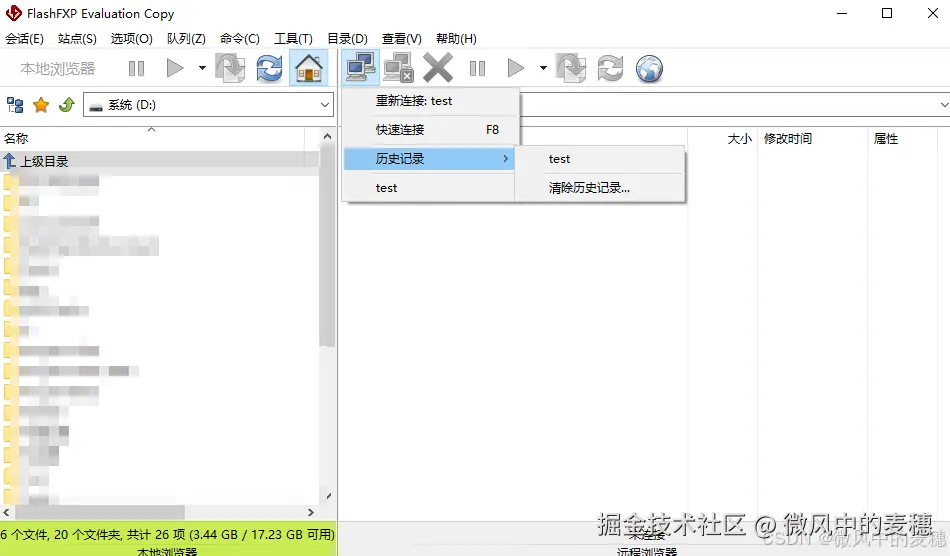Click the local pane transfer file icon
This screenshot has width=950, height=556.
230,68
